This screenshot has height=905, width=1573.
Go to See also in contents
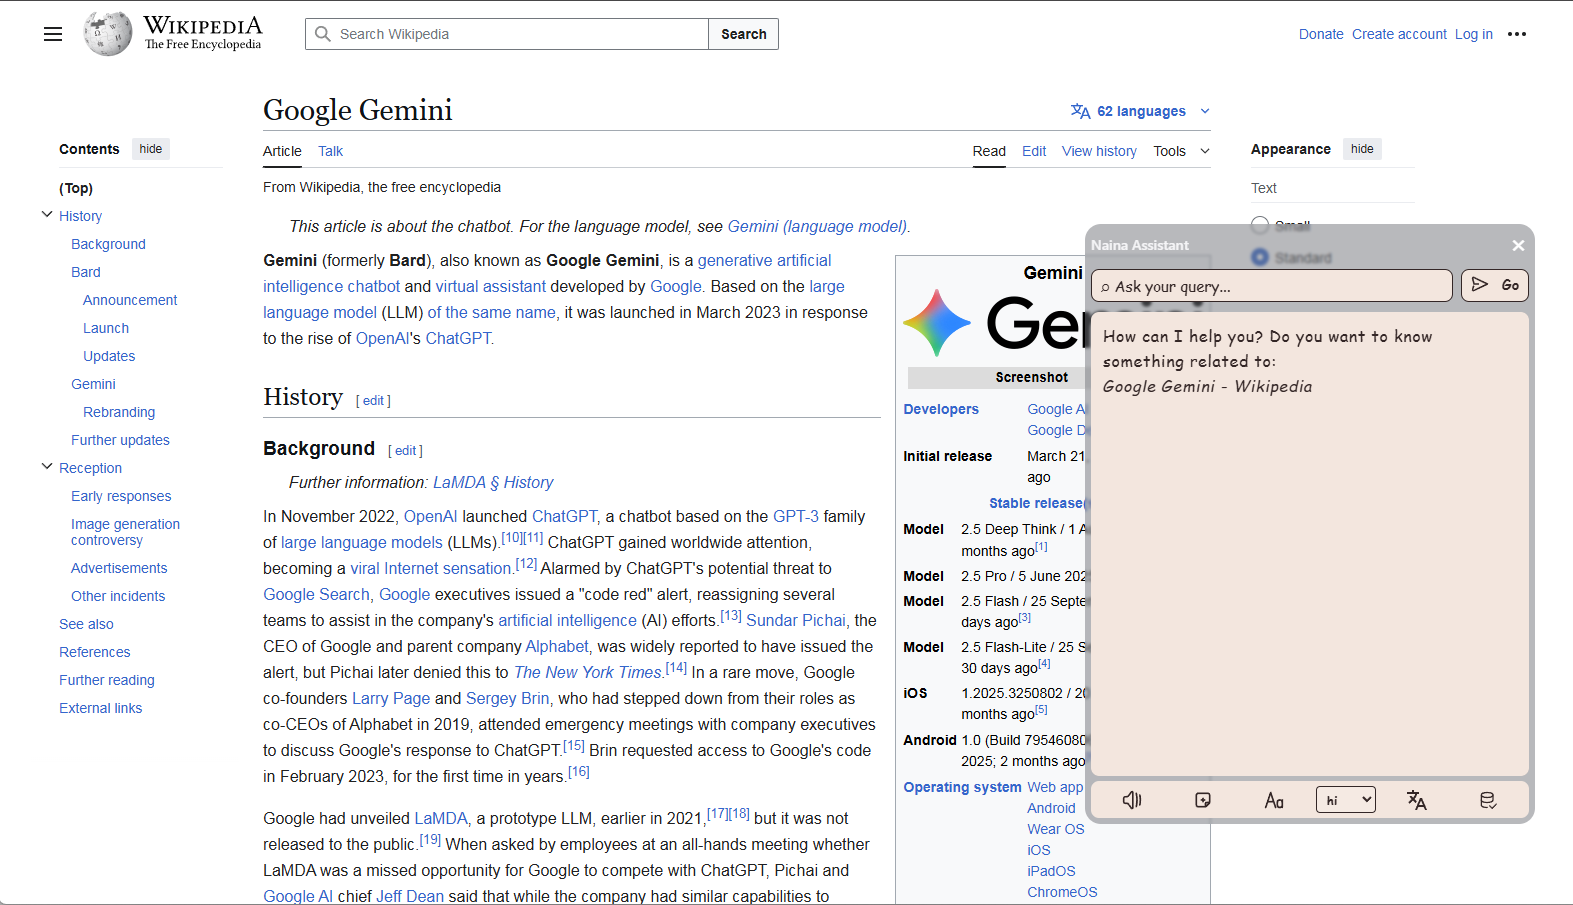coord(86,624)
